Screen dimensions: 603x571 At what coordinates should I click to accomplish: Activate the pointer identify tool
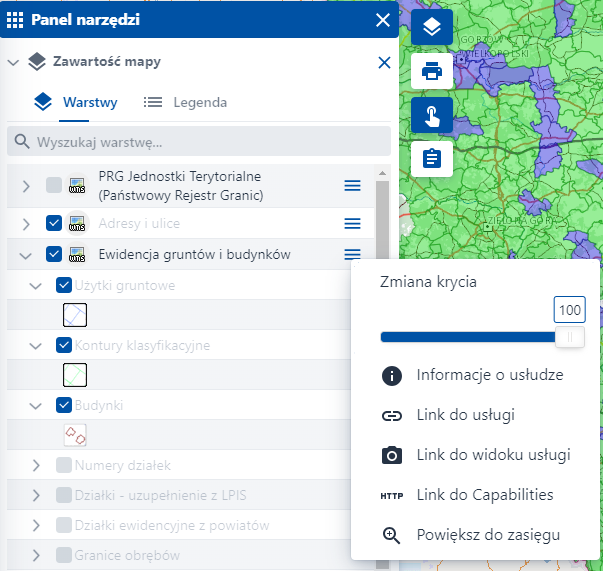point(432,115)
